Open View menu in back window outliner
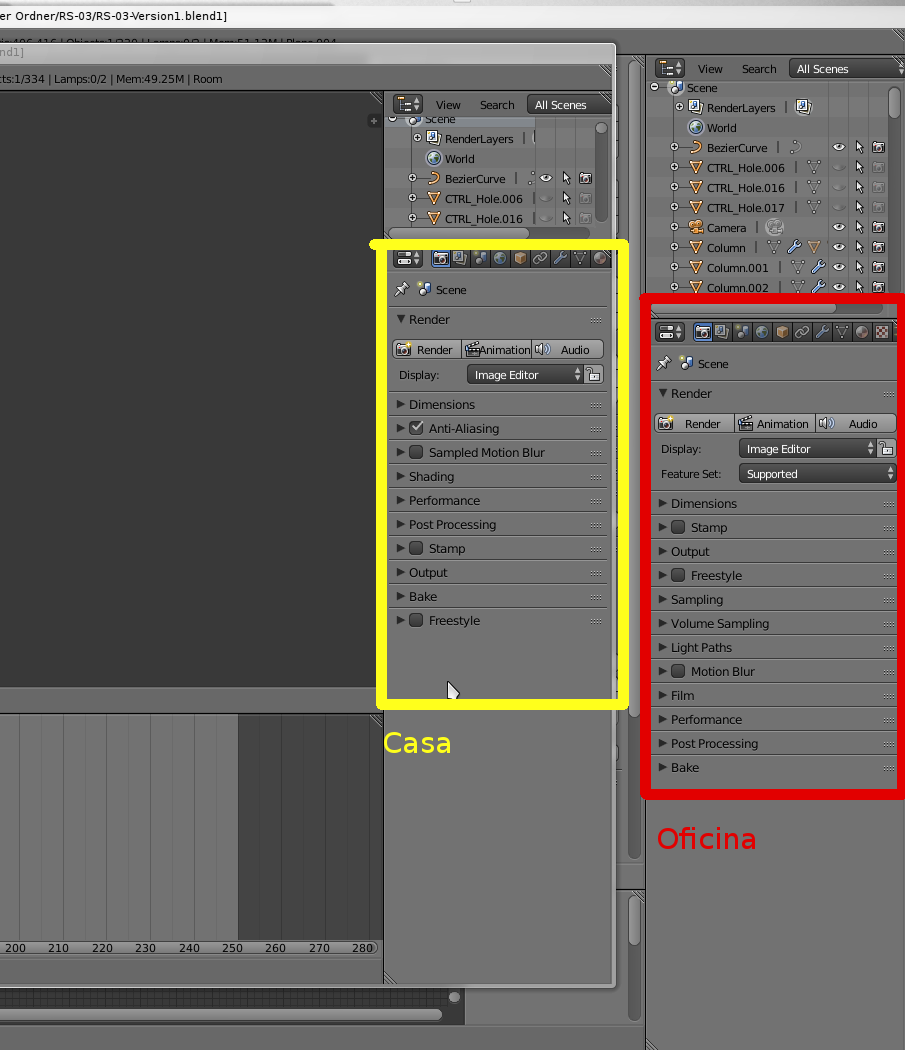Image resolution: width=905 pixels, height=1050 pixels. click(709, 69)
